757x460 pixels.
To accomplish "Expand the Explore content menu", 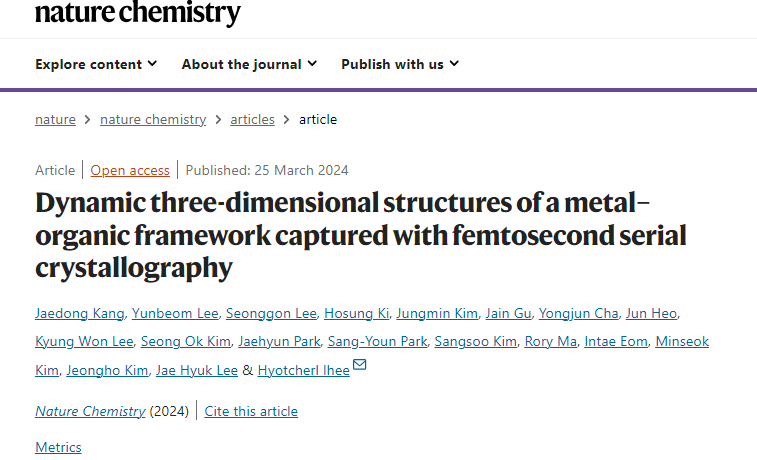I will coord(96,64).
